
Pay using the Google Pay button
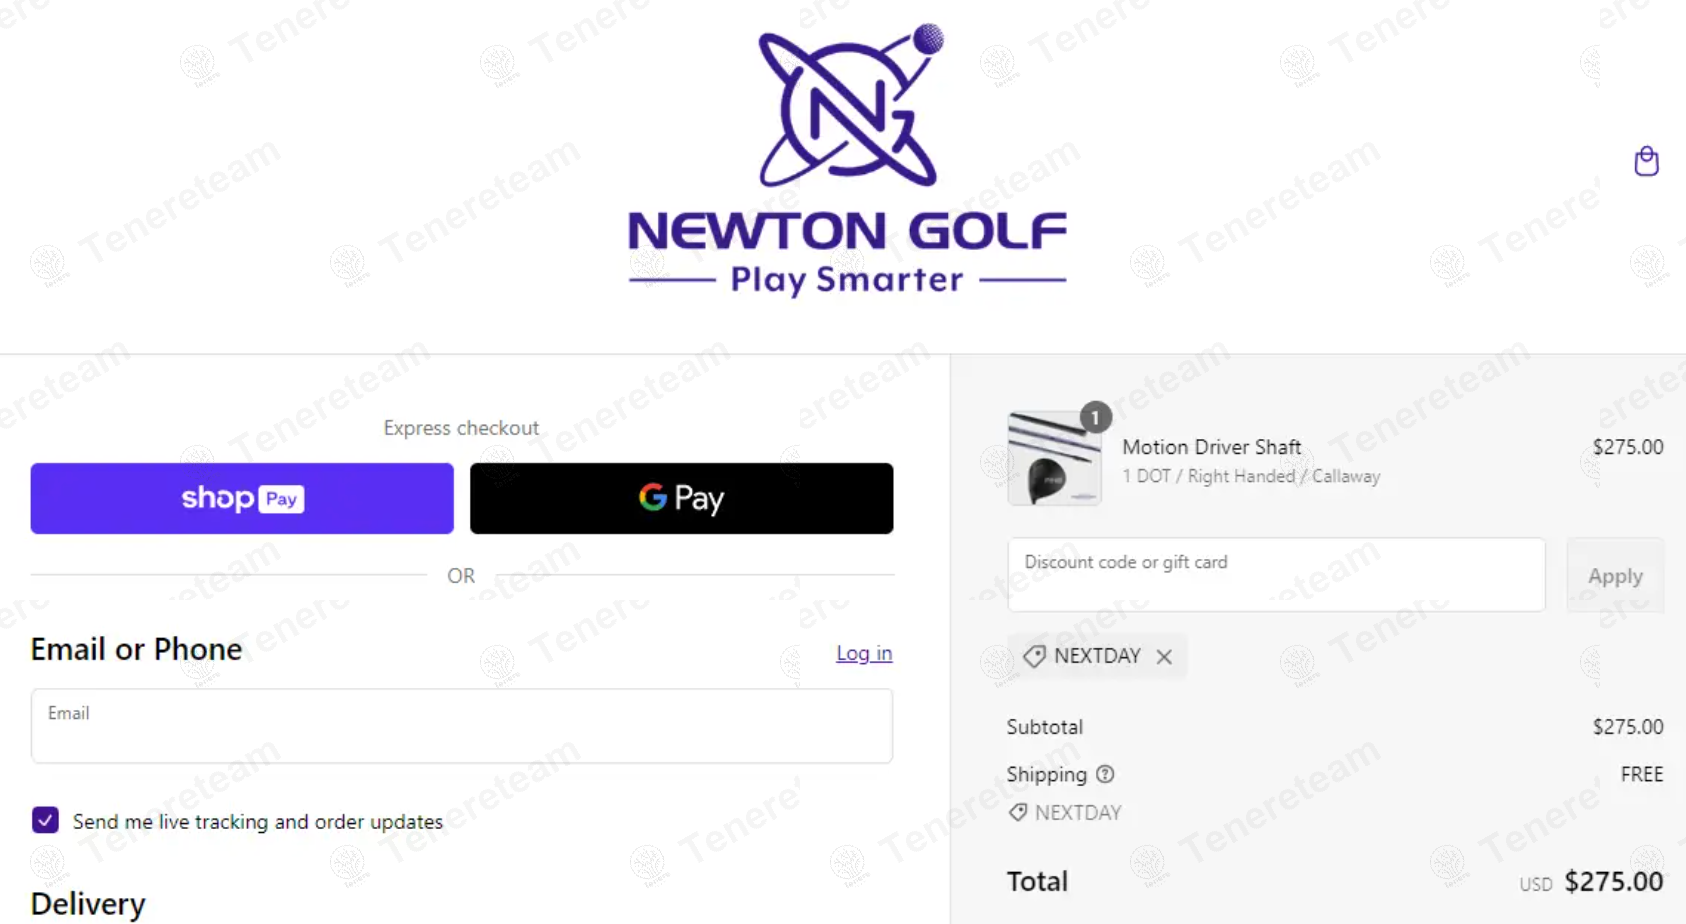[x=681, y=498]
